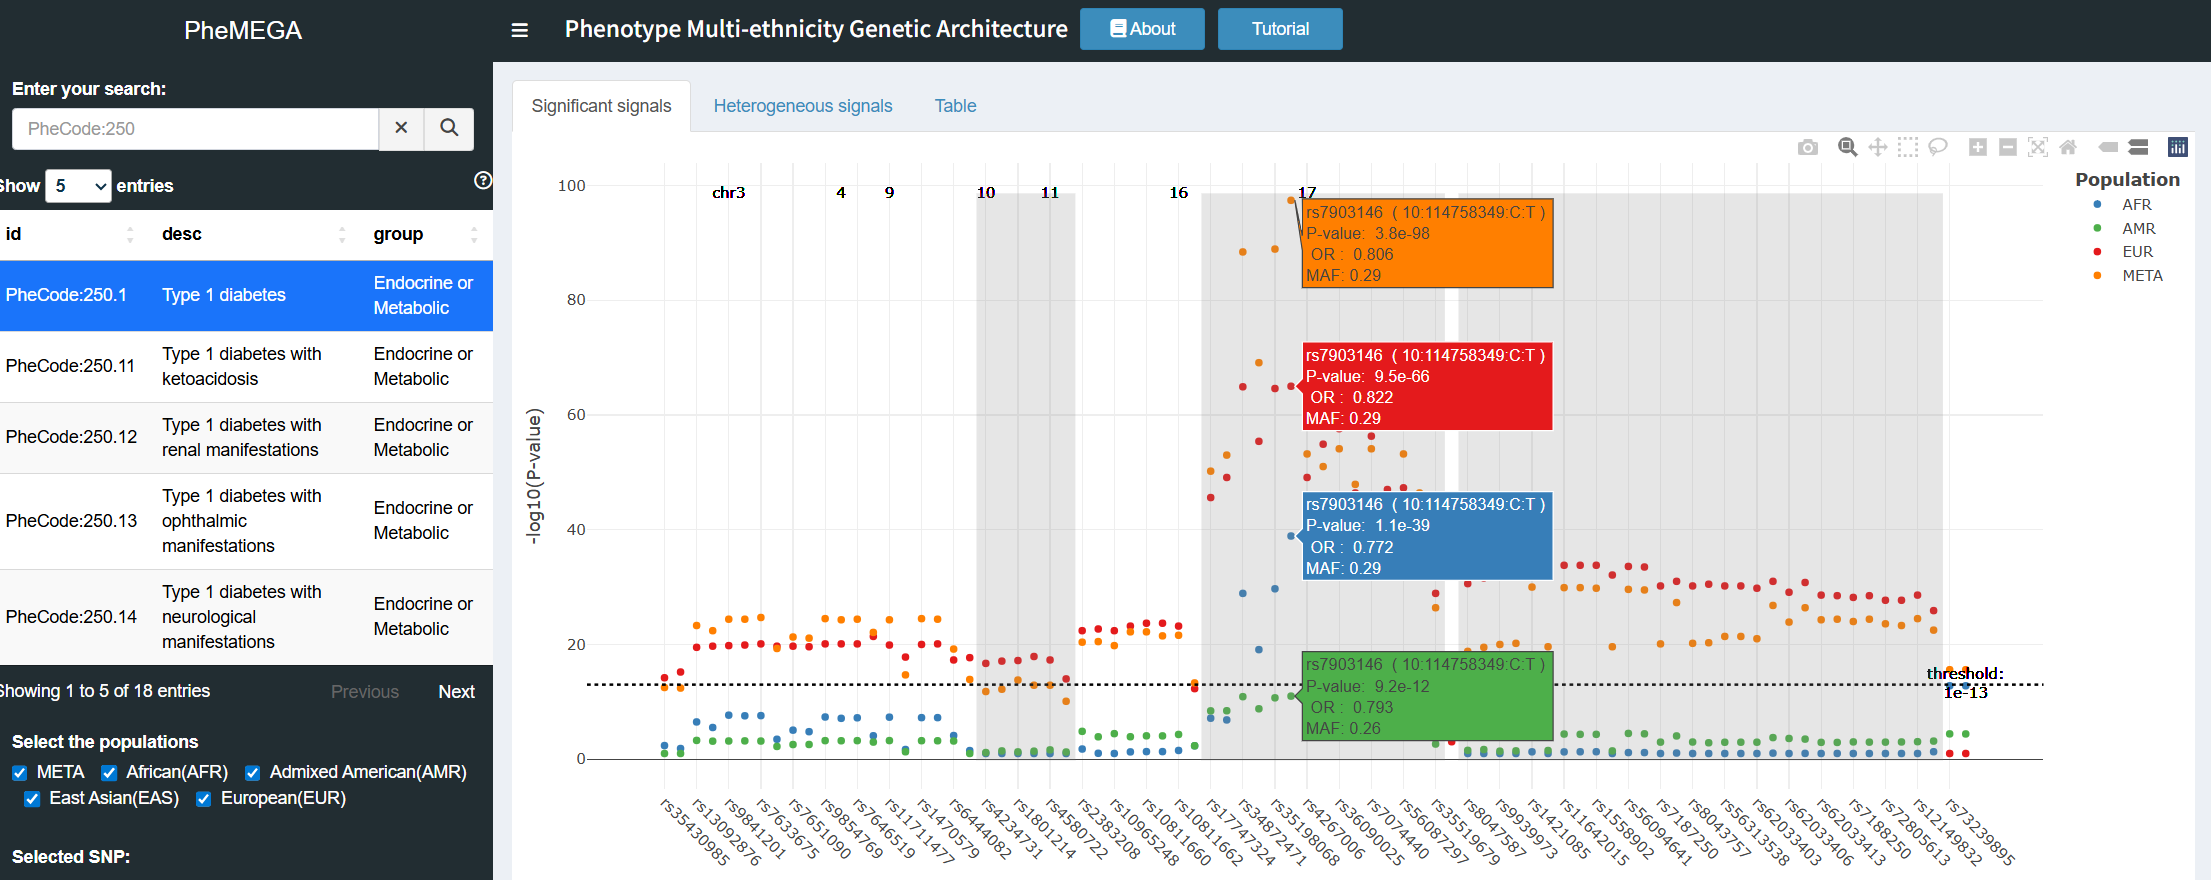
Task: Toggle the EUR red legend marker
Action: coord(2097,252)
